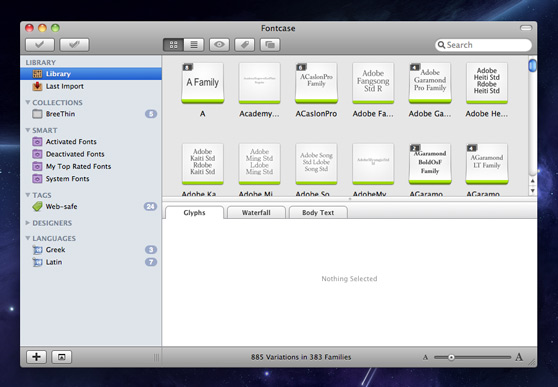The height and width of the screenshot is (387, 558).
Task: Select the Adobe Fangsong Std R thumbnail
Action: [x=373, y=83]
